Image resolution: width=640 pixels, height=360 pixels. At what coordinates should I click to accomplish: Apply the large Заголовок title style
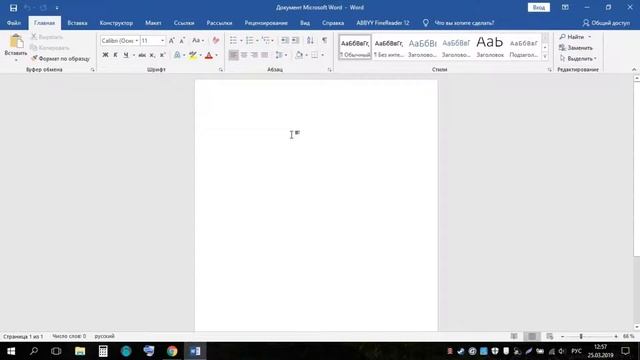coord(490,47)
